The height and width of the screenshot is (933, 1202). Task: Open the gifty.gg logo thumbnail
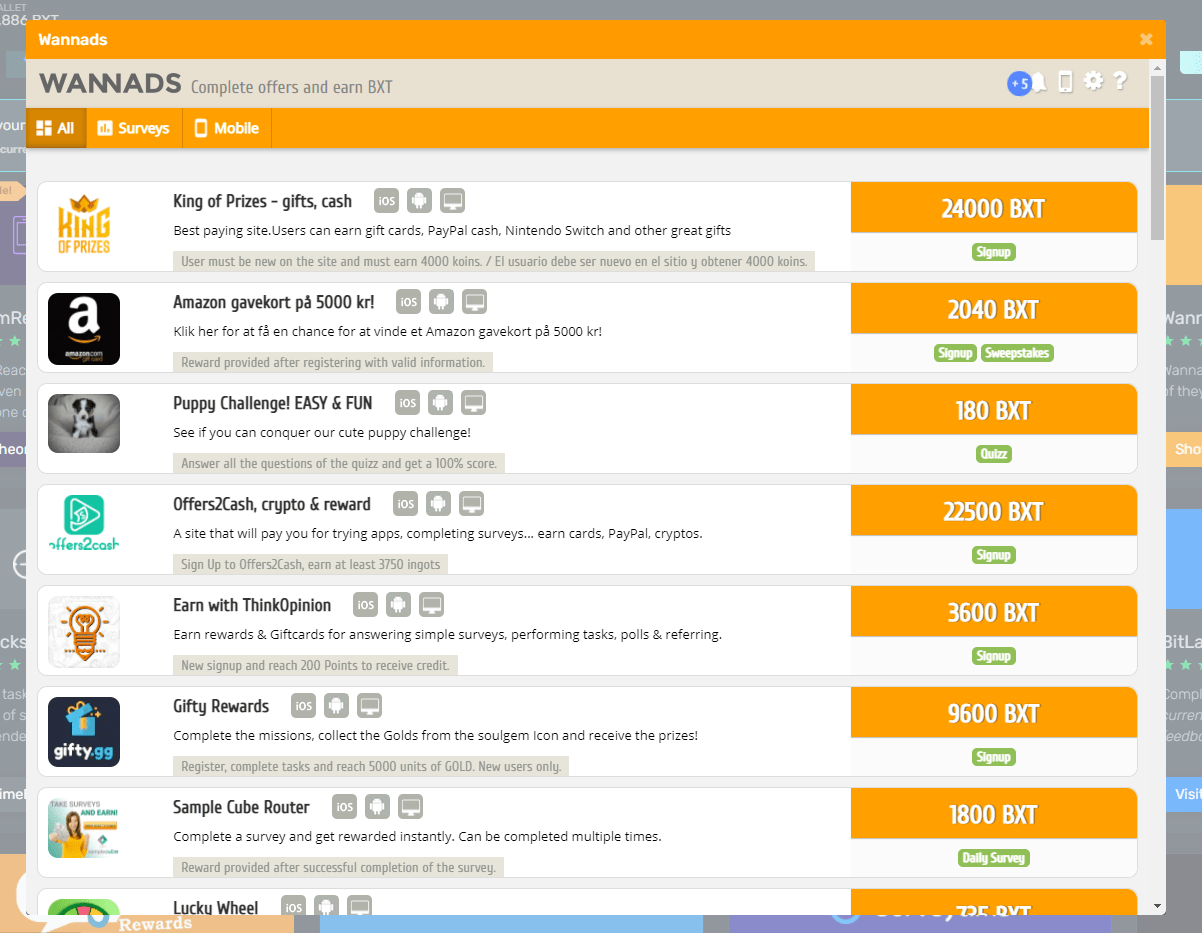[84, 732]
